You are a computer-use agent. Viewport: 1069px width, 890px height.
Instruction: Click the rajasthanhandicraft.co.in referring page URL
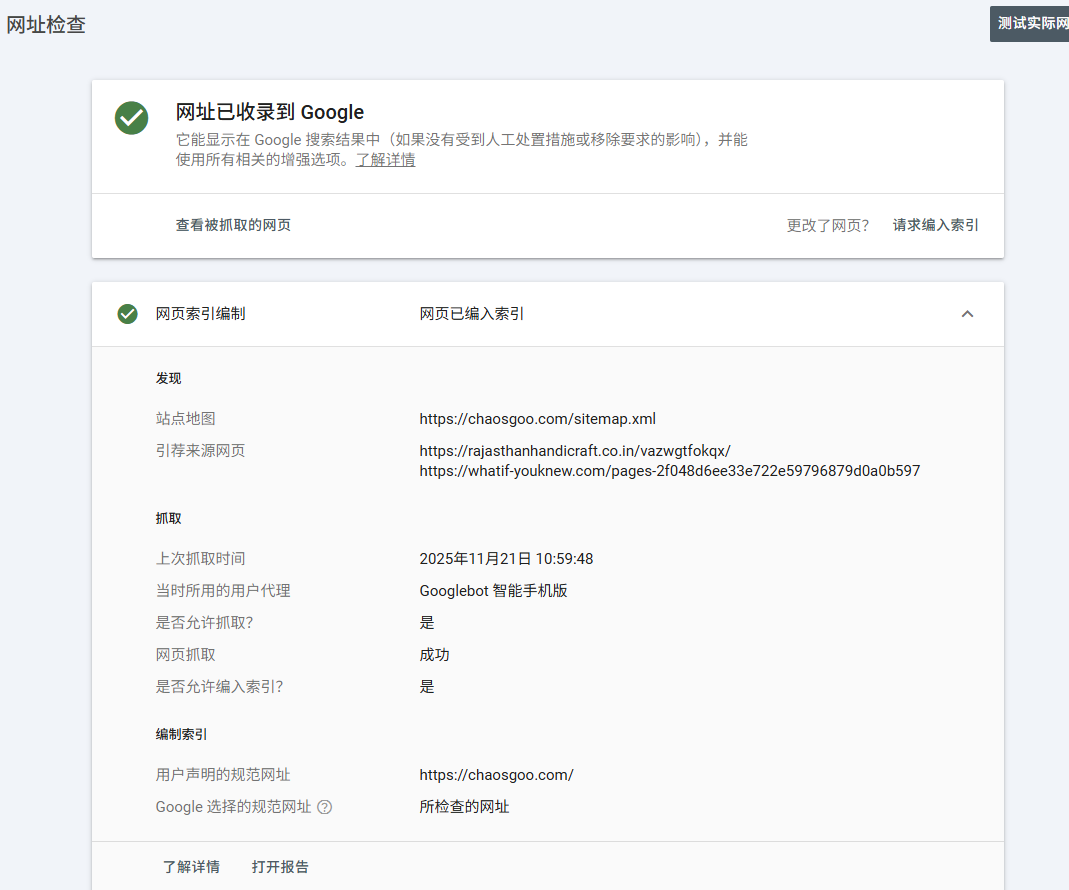574,451
